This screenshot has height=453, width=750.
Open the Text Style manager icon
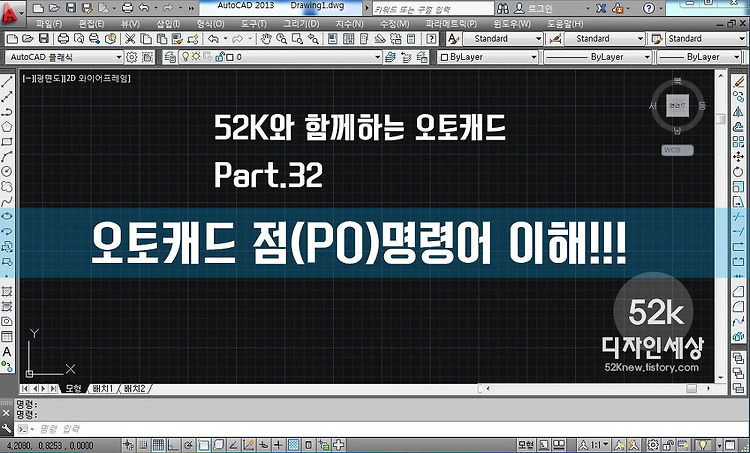coord(453,39)
